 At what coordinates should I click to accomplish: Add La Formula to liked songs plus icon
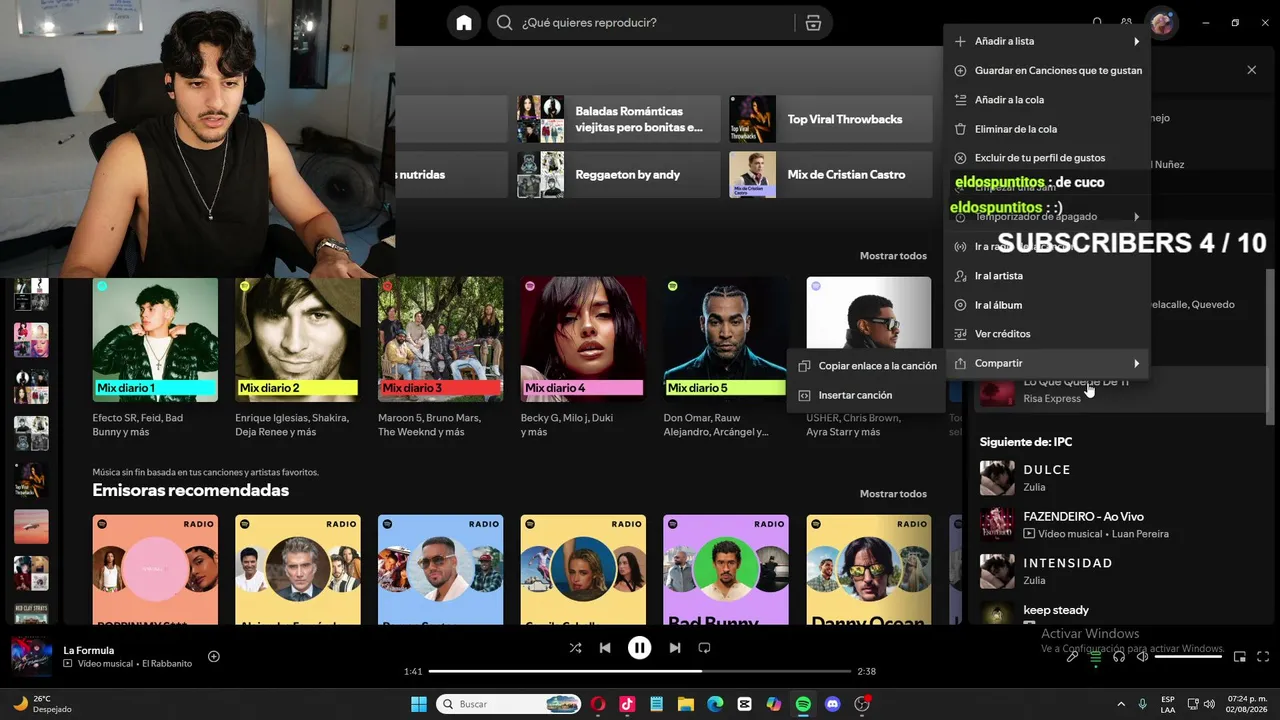[x=214, y=657]
